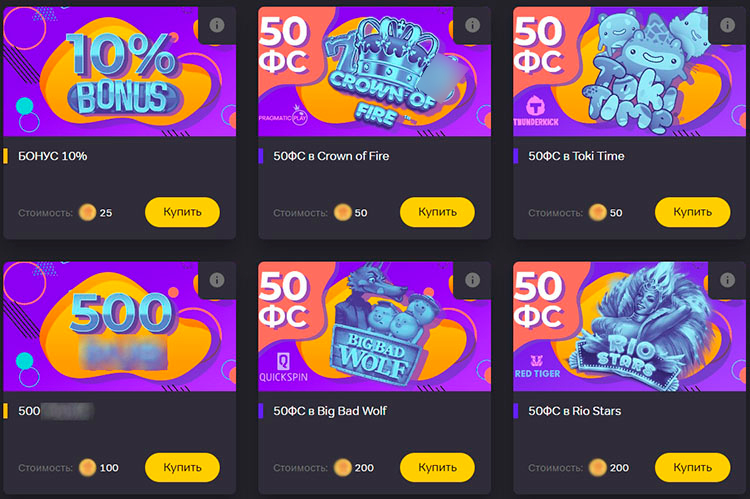This screenshot has height=499, width=750.
Task: Show info for the 500 bonus card
Action: click(x=217, y=280)
